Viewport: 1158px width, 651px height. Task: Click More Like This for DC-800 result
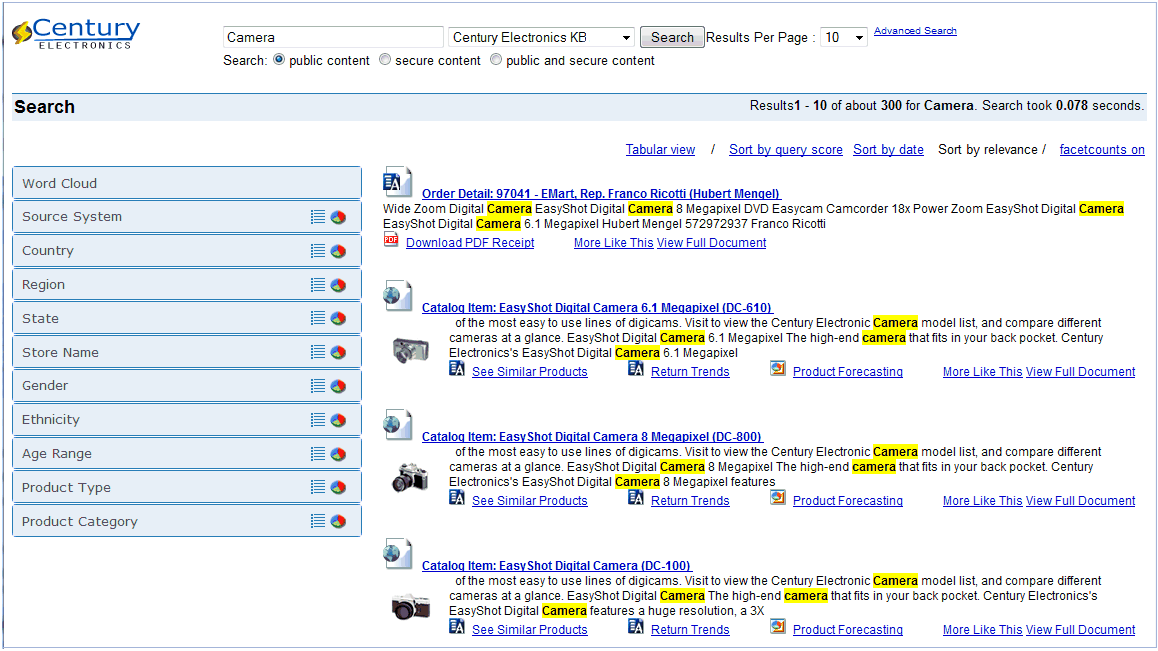pyautogui.click(x=982, y=500)
